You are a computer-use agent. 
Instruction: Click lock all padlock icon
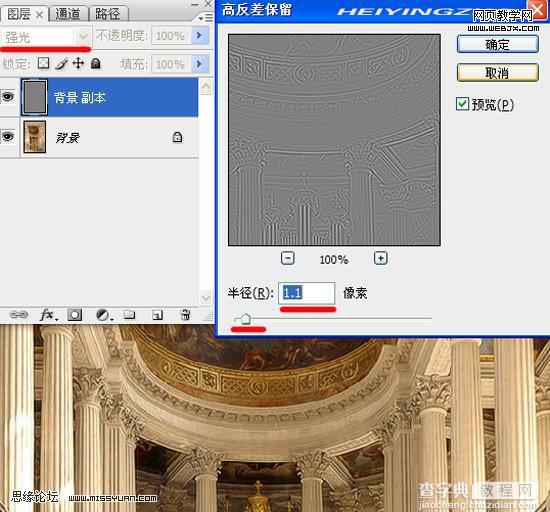pos(95,63)
